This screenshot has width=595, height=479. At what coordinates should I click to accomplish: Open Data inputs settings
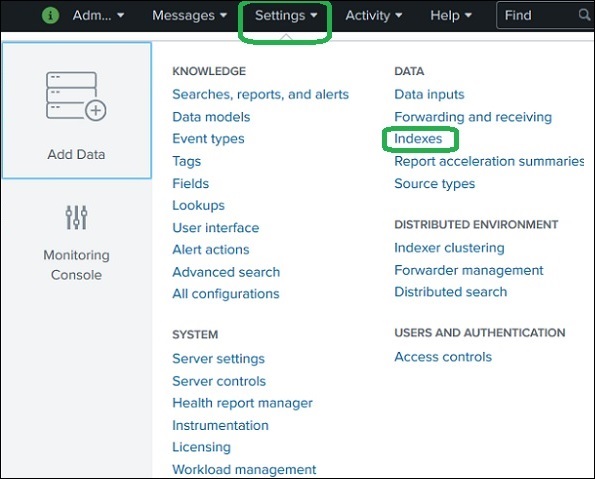pyautogui.click(x=429, y=94)
